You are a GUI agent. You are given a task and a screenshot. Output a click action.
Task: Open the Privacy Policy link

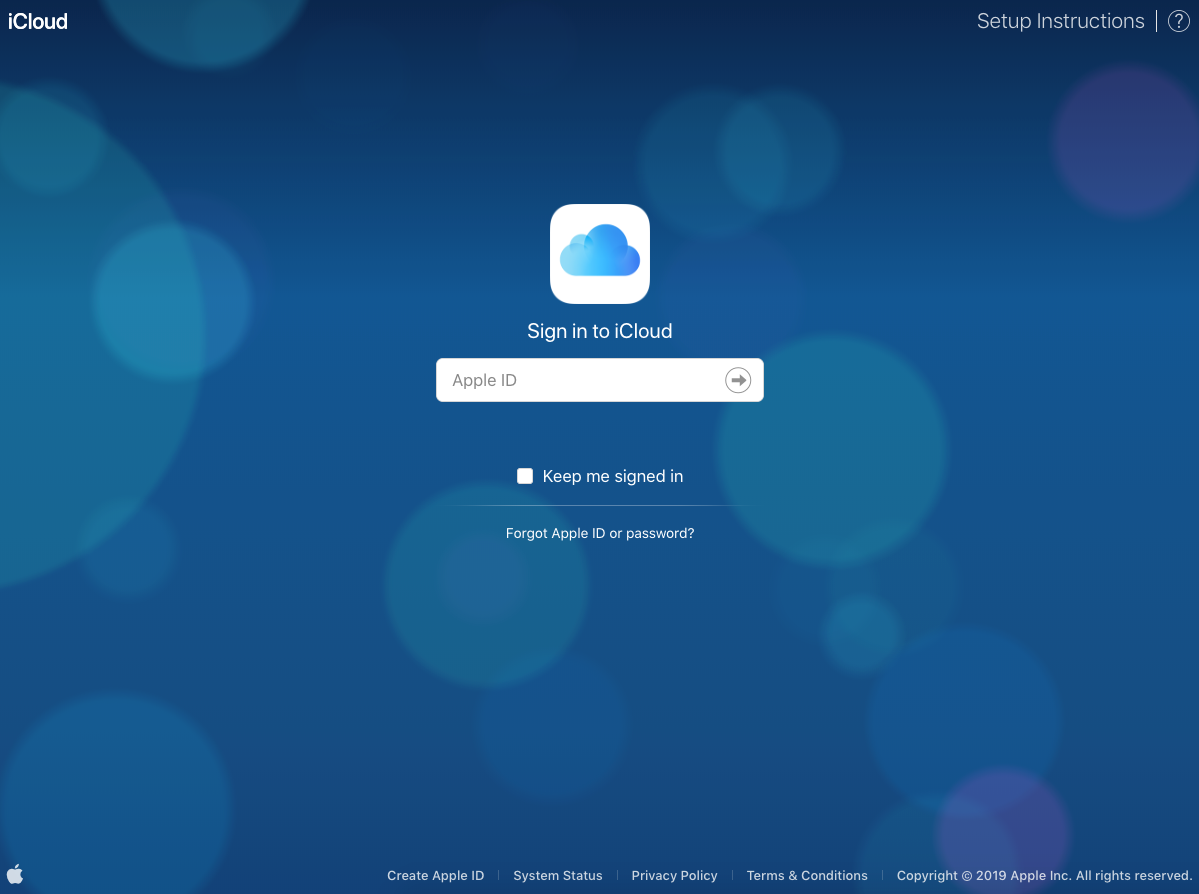click(674, 876)
